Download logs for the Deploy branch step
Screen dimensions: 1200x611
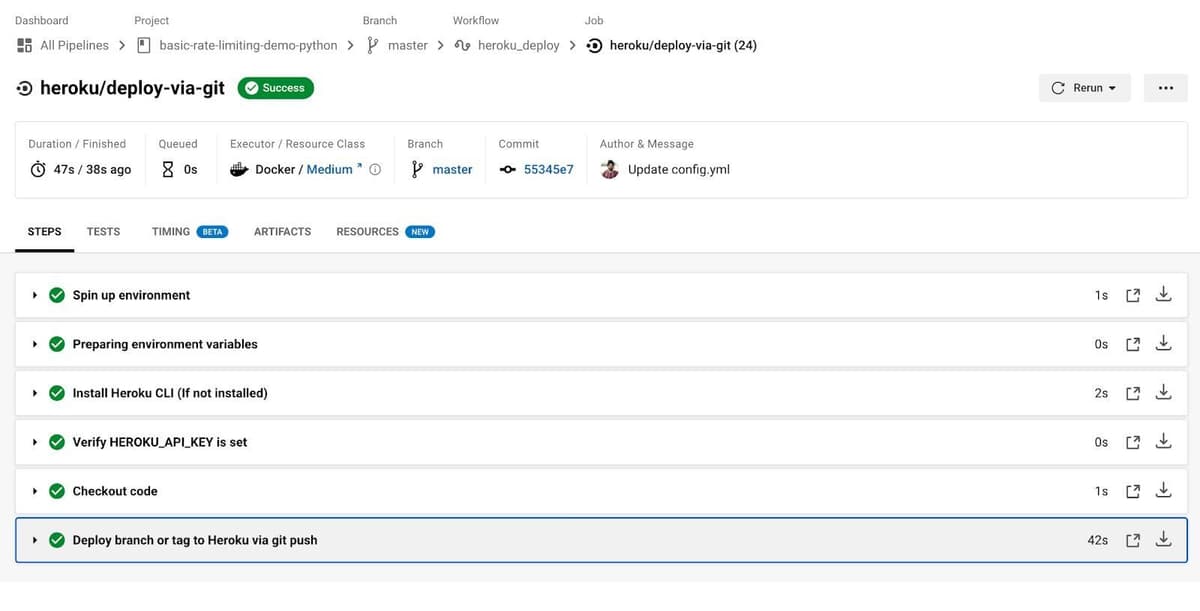(x=1163, y=539)
